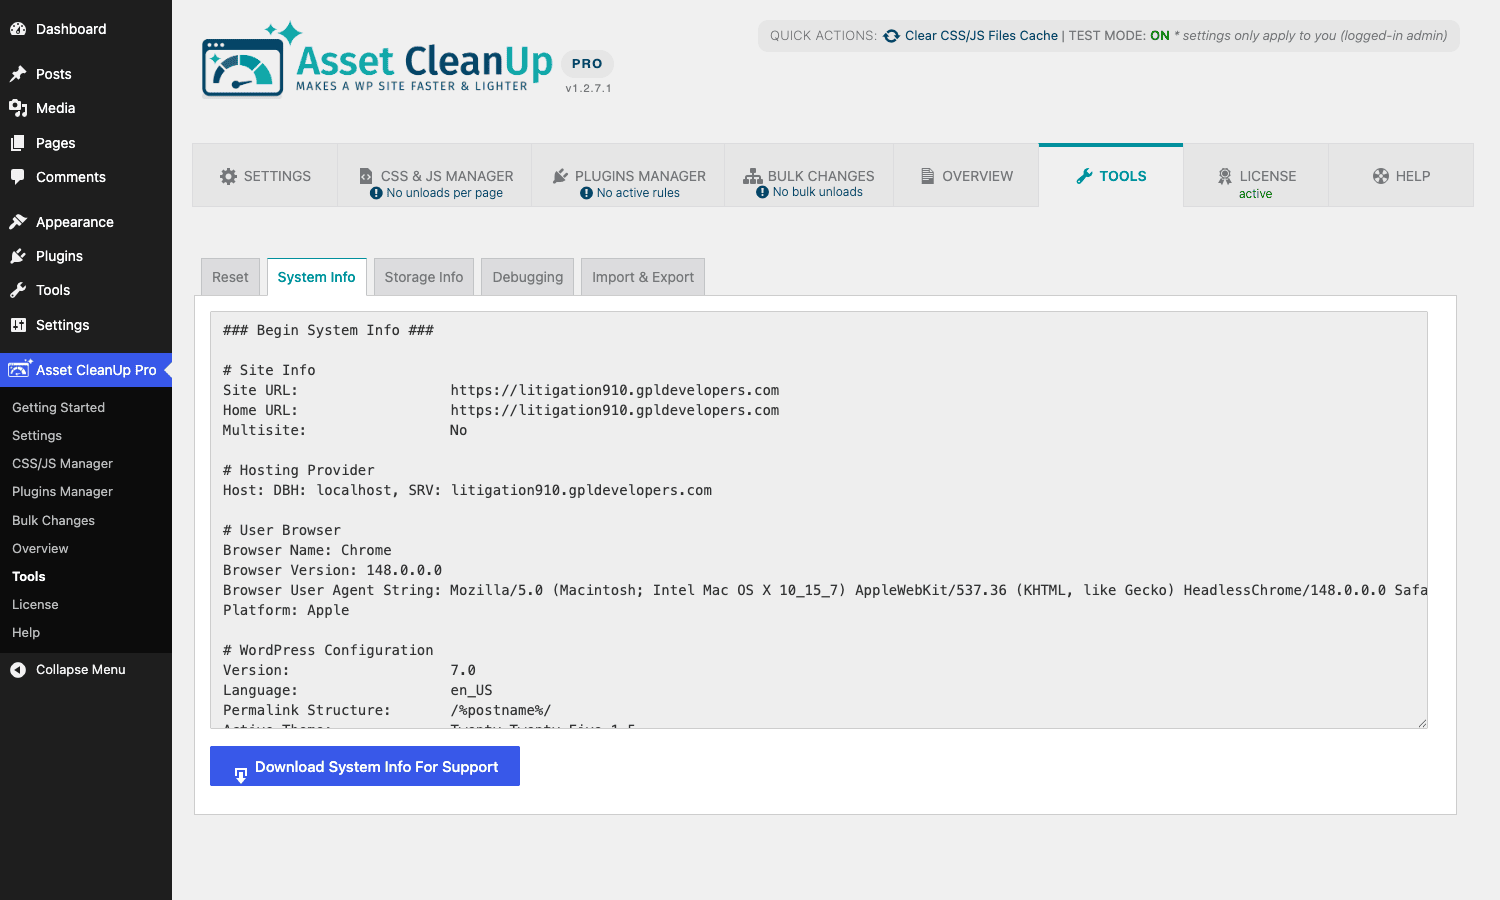Click the wrench icon on TOOLS tab
Screen dimensions: 1500x900
click(1085, 176)
